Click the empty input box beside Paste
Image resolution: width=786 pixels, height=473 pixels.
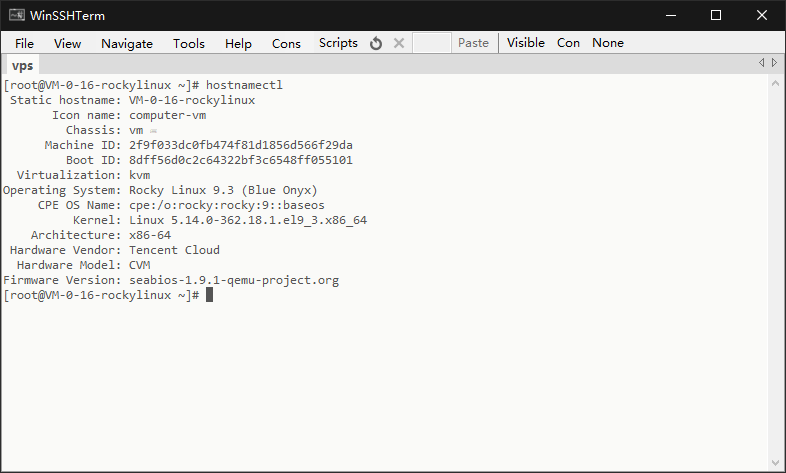432,43
